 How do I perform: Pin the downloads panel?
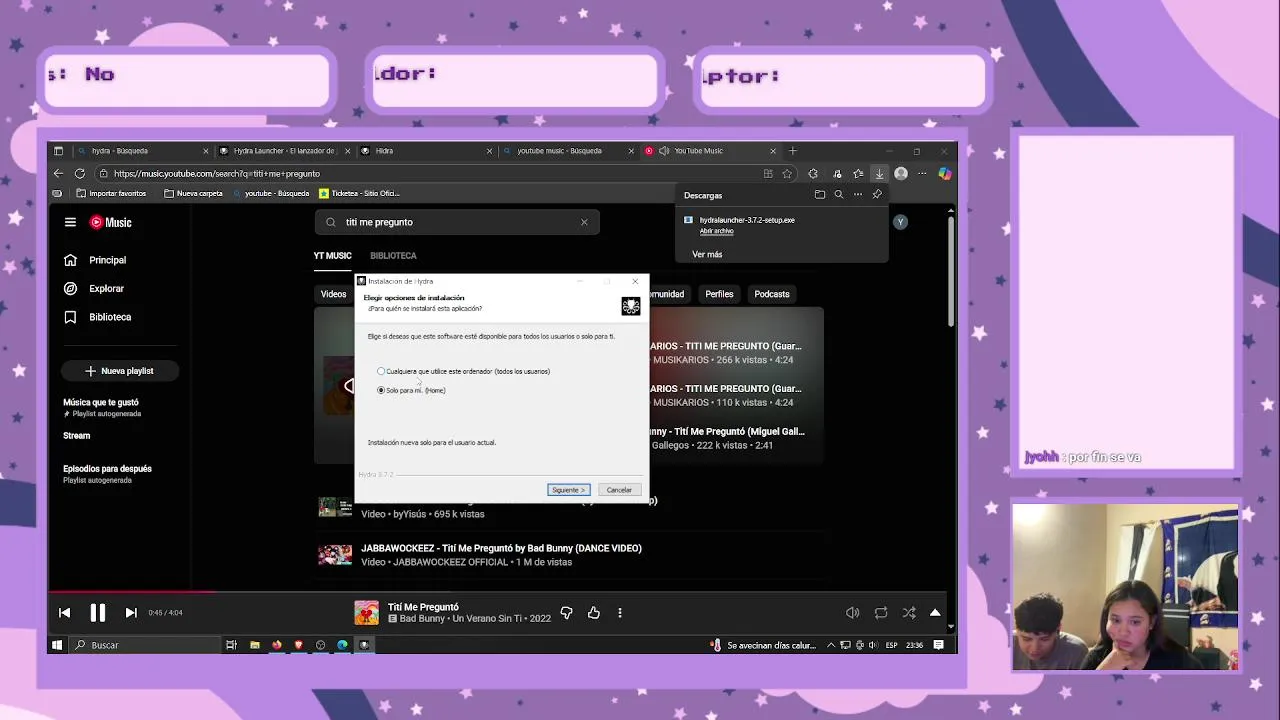pyautogui.click(x=877, y=195)
